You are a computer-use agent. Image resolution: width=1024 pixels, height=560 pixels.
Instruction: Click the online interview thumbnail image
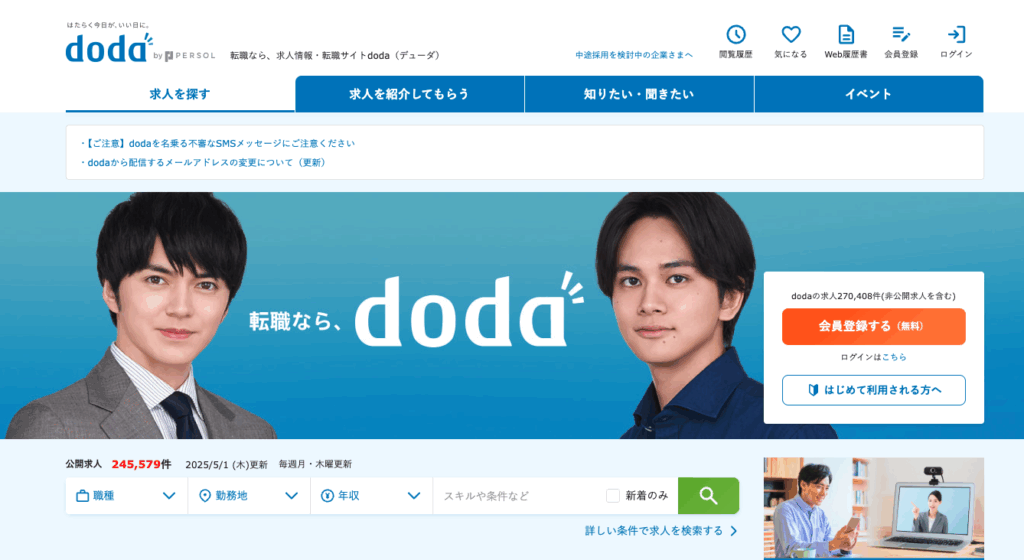[x=874, y=508]
